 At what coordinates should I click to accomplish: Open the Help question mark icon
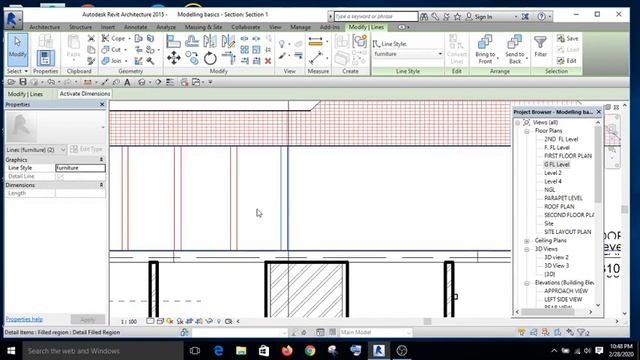point(541,16)
